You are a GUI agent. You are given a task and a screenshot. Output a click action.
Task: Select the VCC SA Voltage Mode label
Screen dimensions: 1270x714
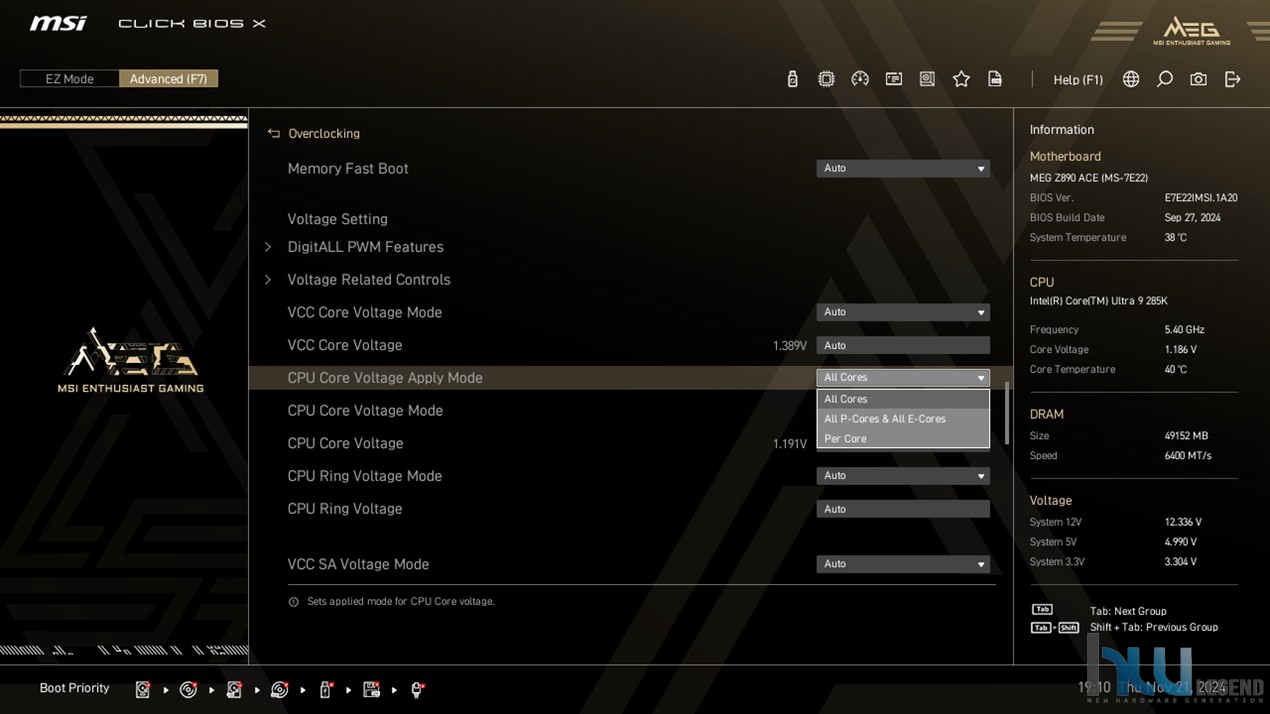[358, 564]
